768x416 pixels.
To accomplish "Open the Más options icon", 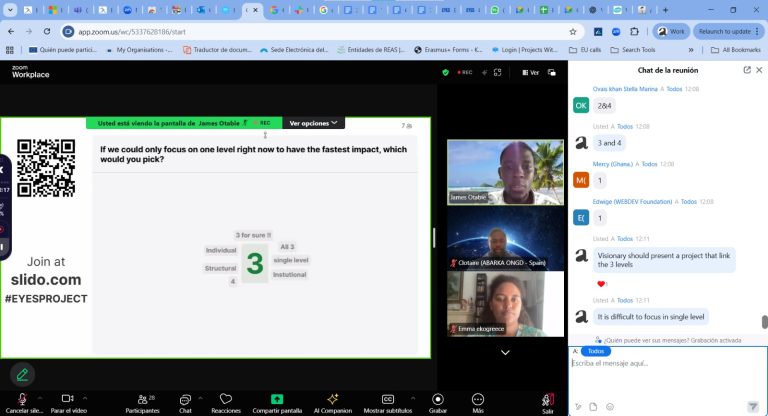I will [x=477, y=399].
